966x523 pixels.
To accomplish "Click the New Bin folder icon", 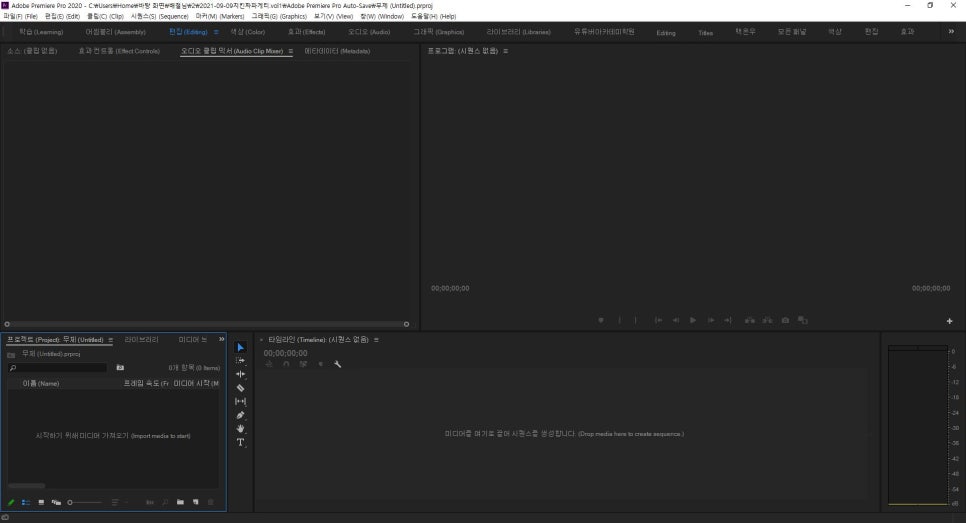I will point(180,503).
